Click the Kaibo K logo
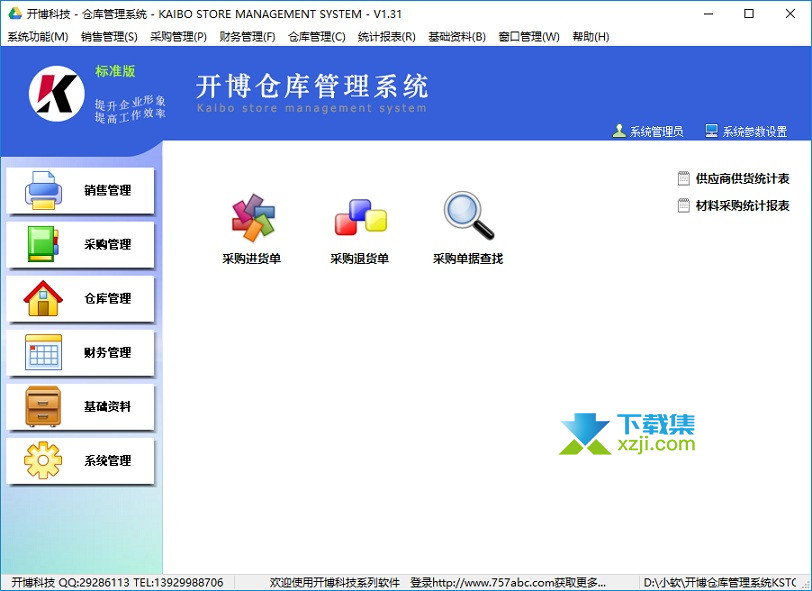812x591 pixels. (x=56, y=94)
